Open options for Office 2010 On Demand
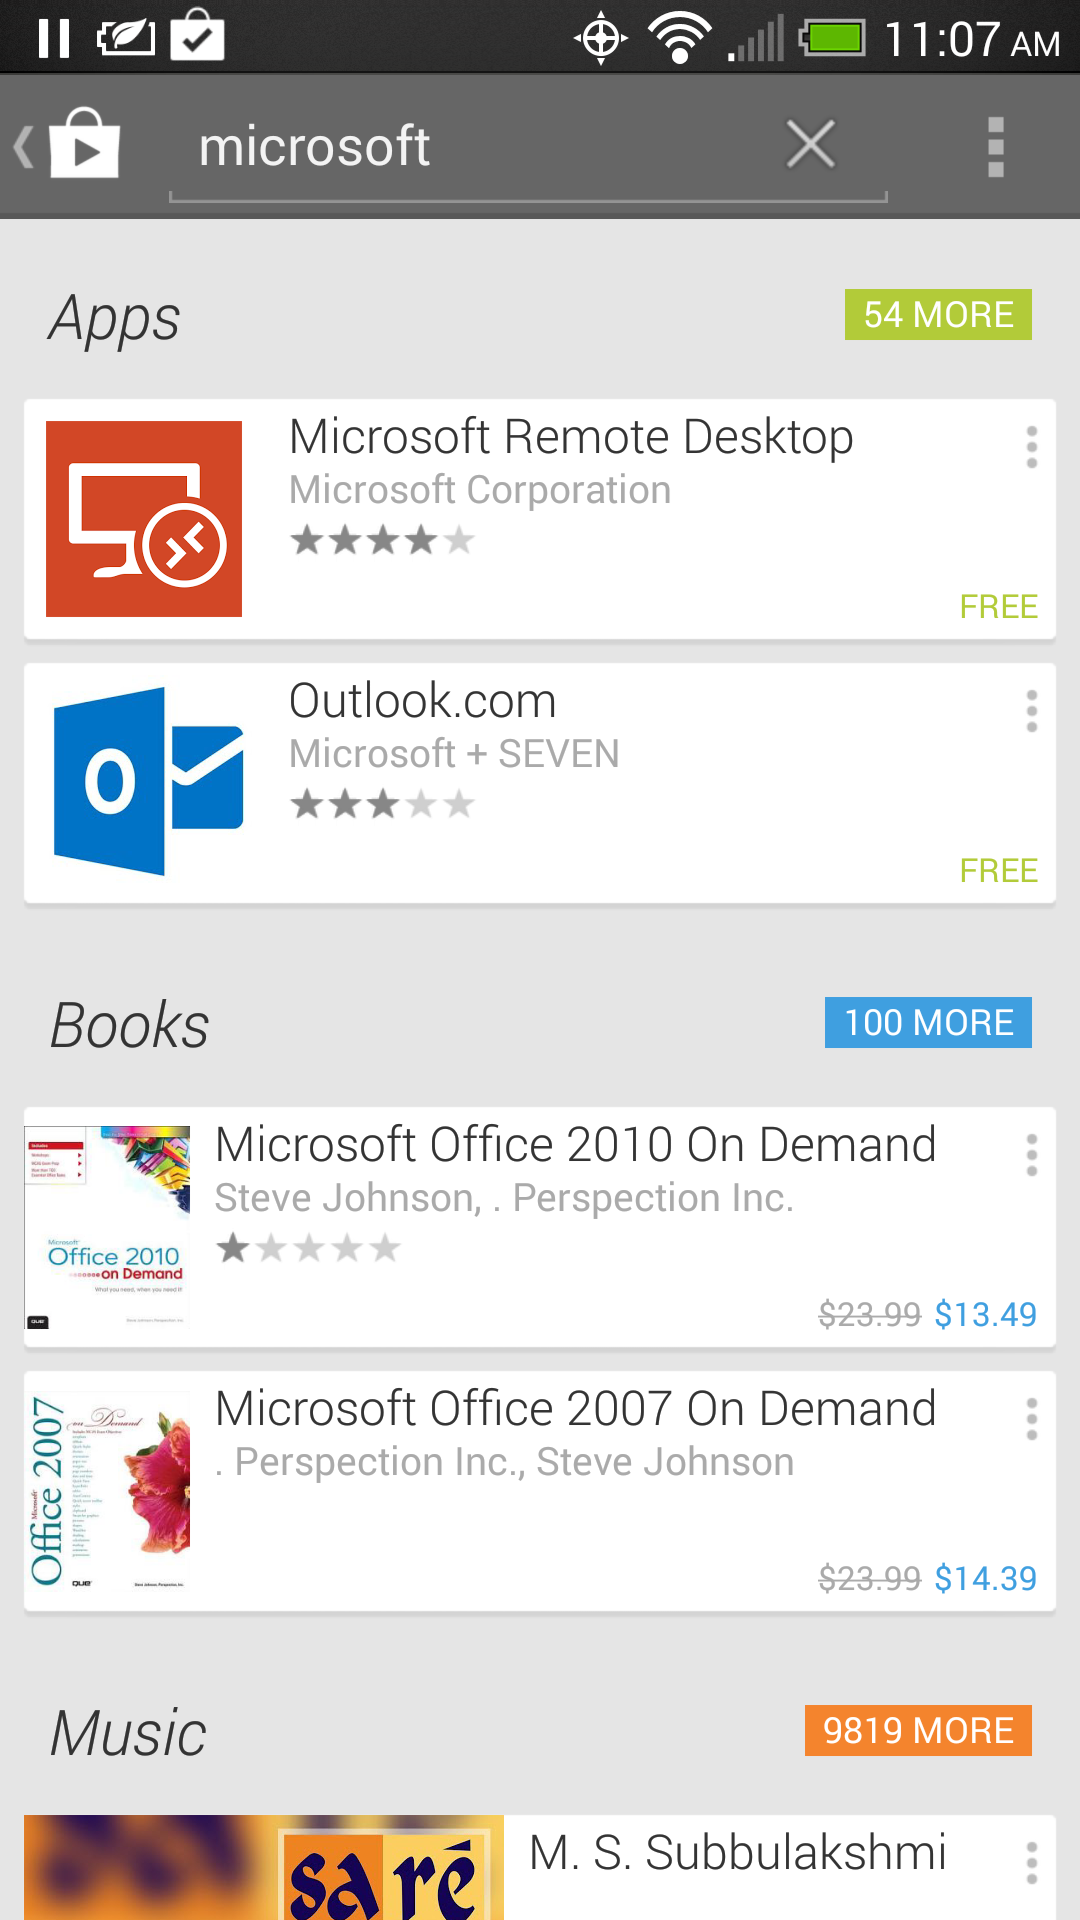 pyautogui.click(x=1031, y=1155)
